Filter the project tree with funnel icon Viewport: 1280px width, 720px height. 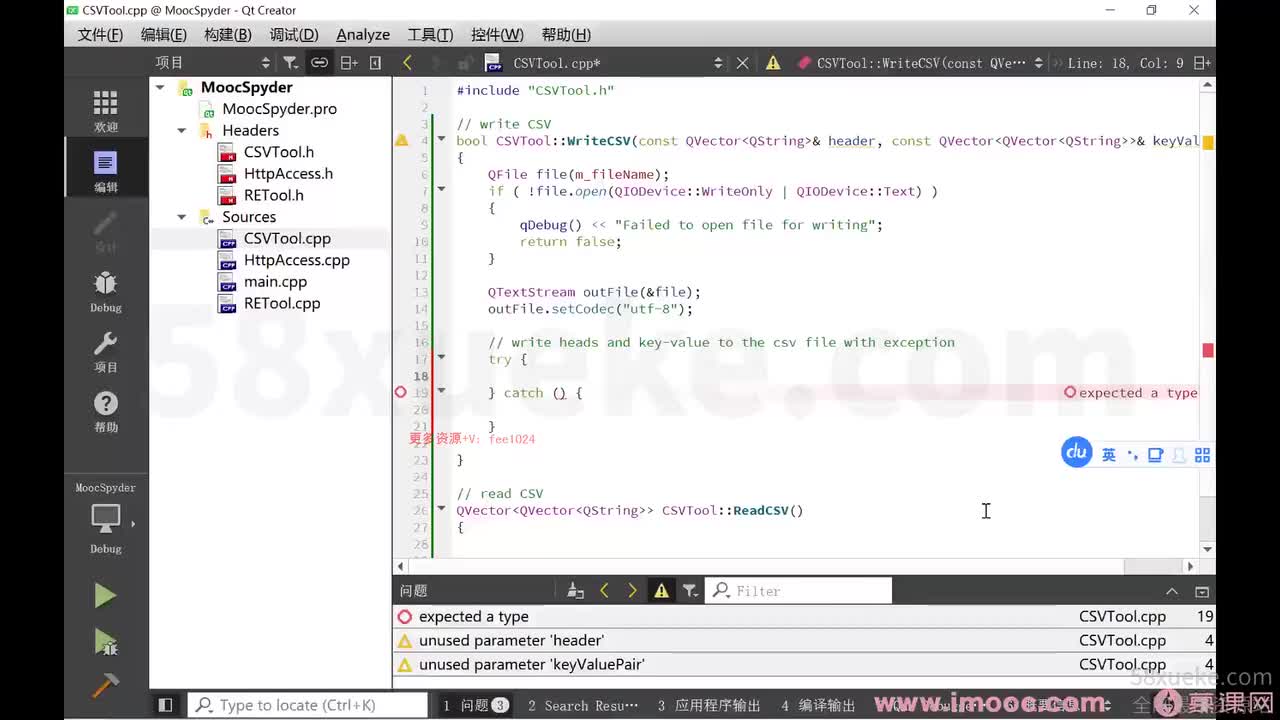pos(290,62)
